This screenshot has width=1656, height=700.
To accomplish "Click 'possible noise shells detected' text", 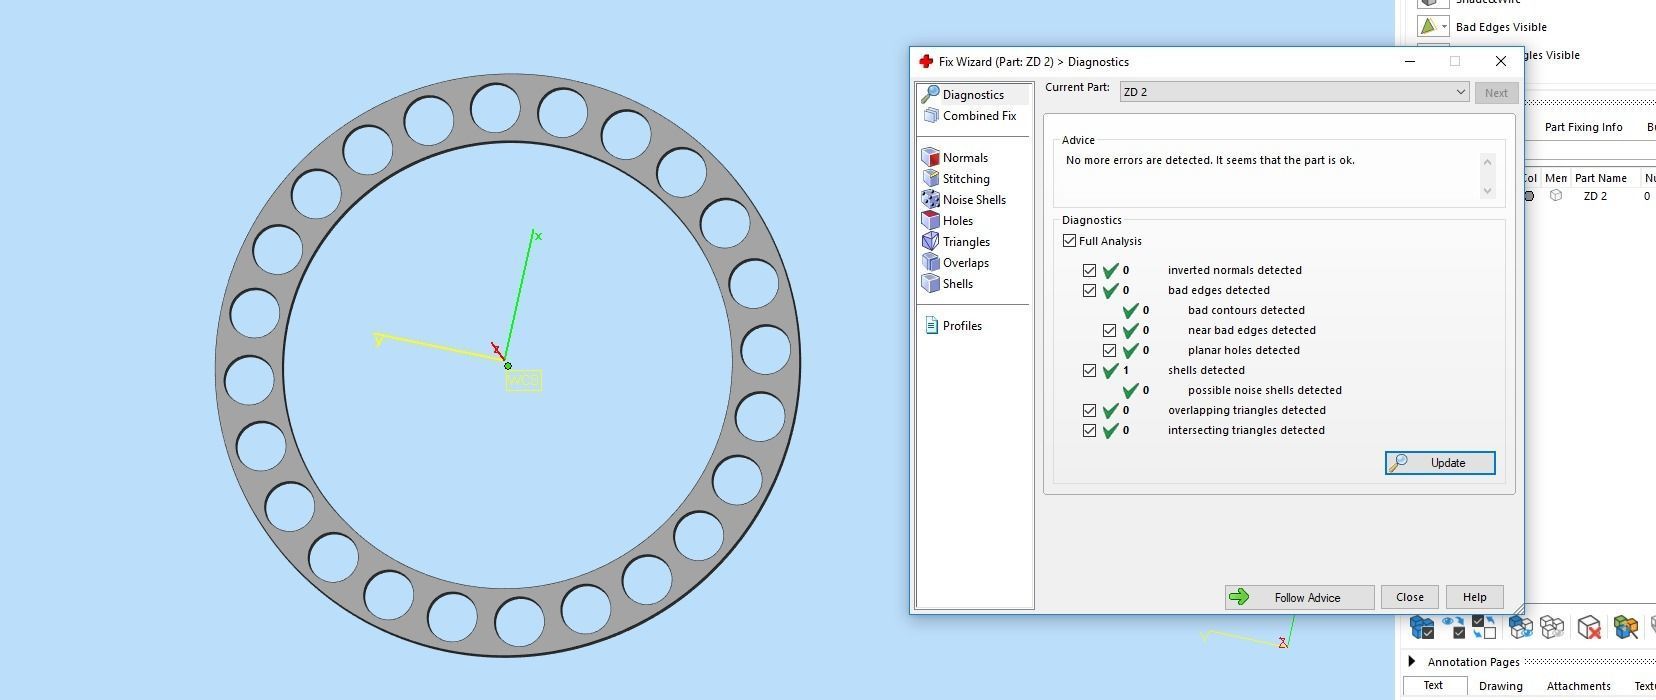I will coord(1265,390).
